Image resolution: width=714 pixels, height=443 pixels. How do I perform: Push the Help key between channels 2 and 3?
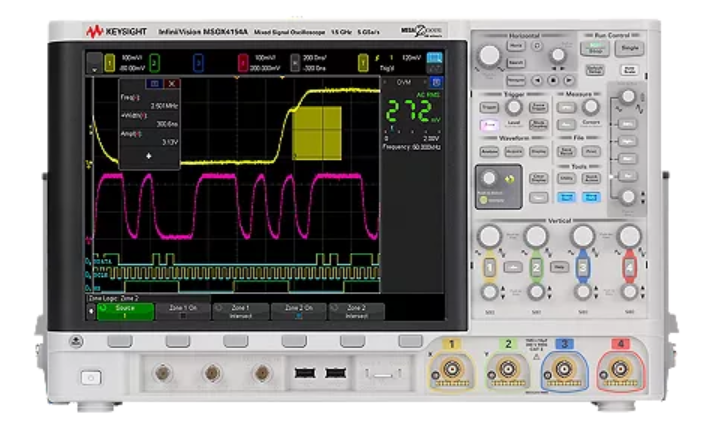pyautogui.click(x=559, y=267)
